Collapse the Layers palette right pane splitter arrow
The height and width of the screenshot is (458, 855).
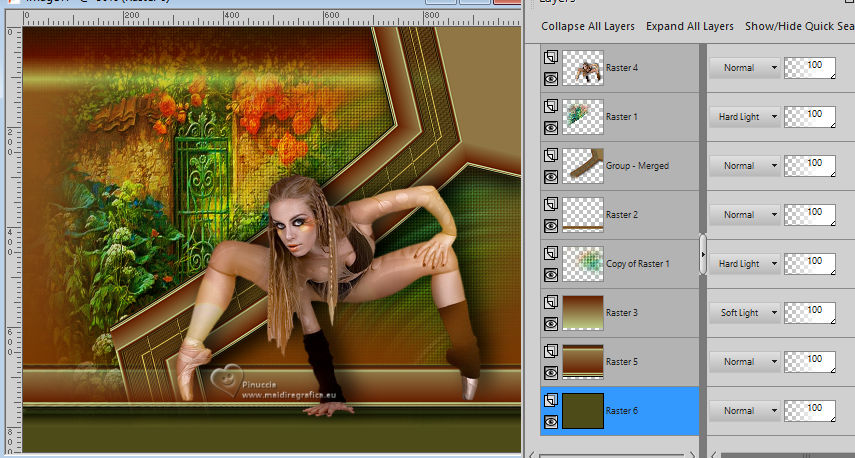pyautogui.click(x=703, y=254)
